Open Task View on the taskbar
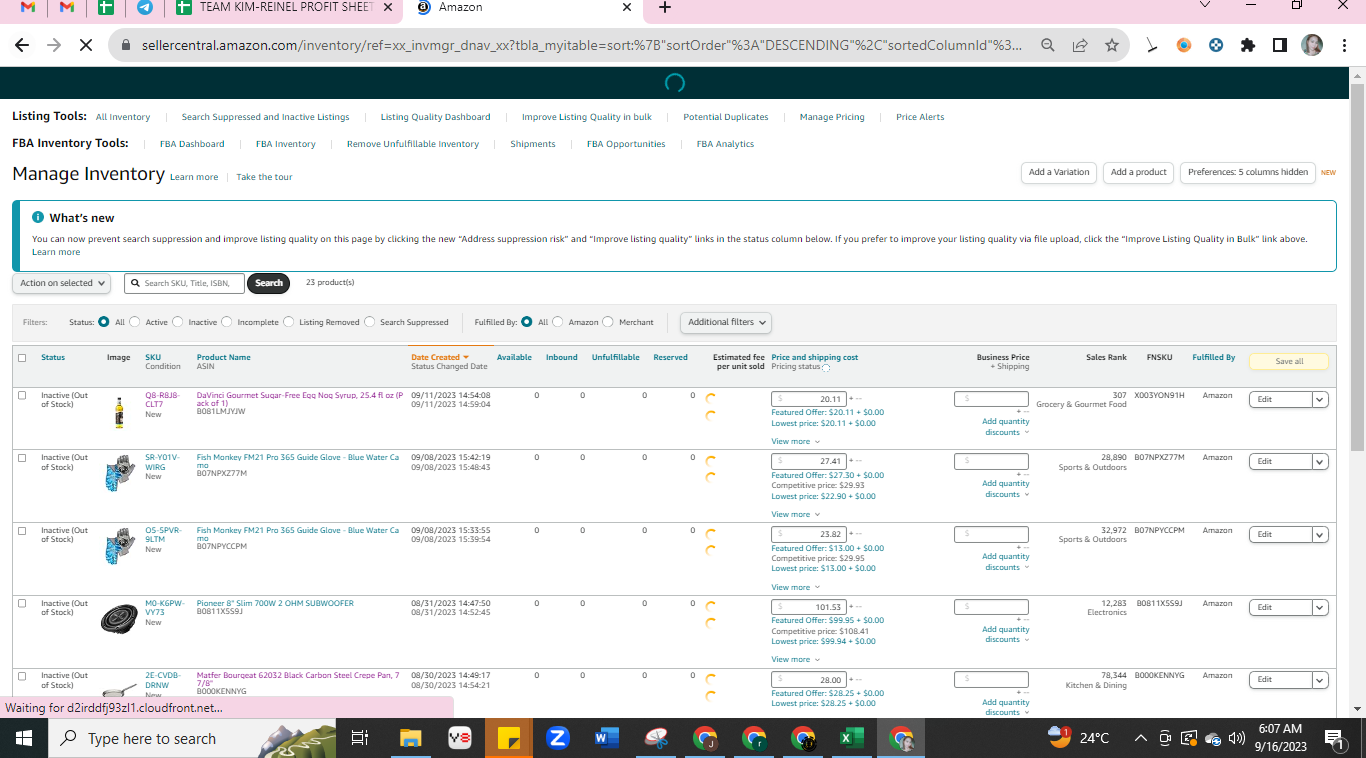 [x=360, y=738]
